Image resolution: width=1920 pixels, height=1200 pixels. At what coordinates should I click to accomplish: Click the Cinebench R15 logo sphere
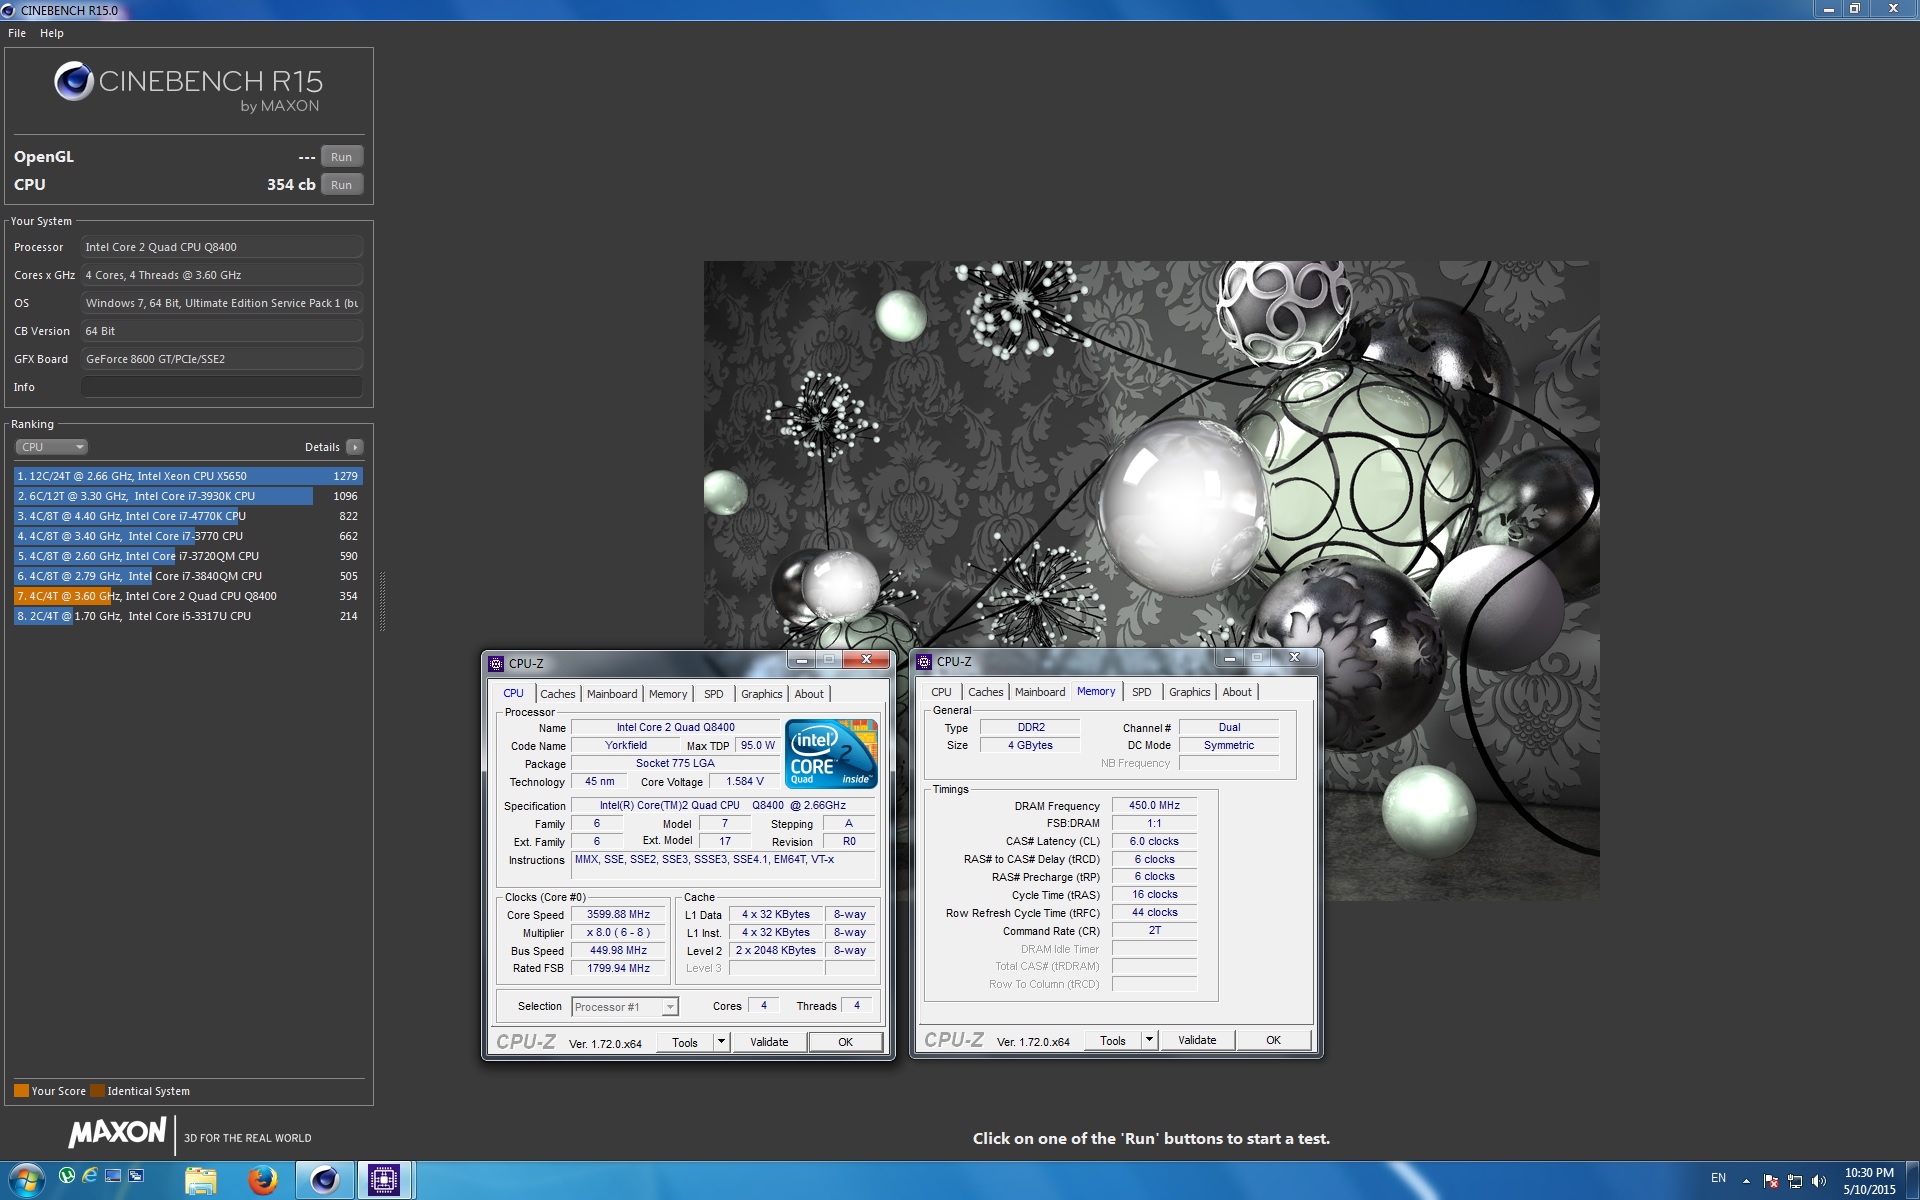pyautogui.click(x=73, y=81)
